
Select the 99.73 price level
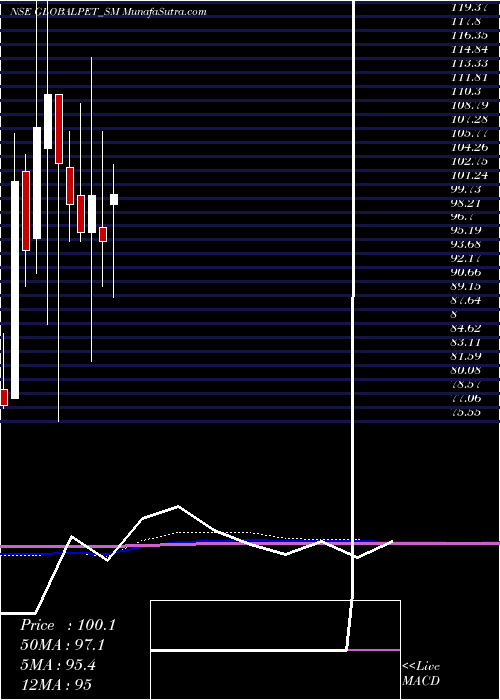click(467, 189)
